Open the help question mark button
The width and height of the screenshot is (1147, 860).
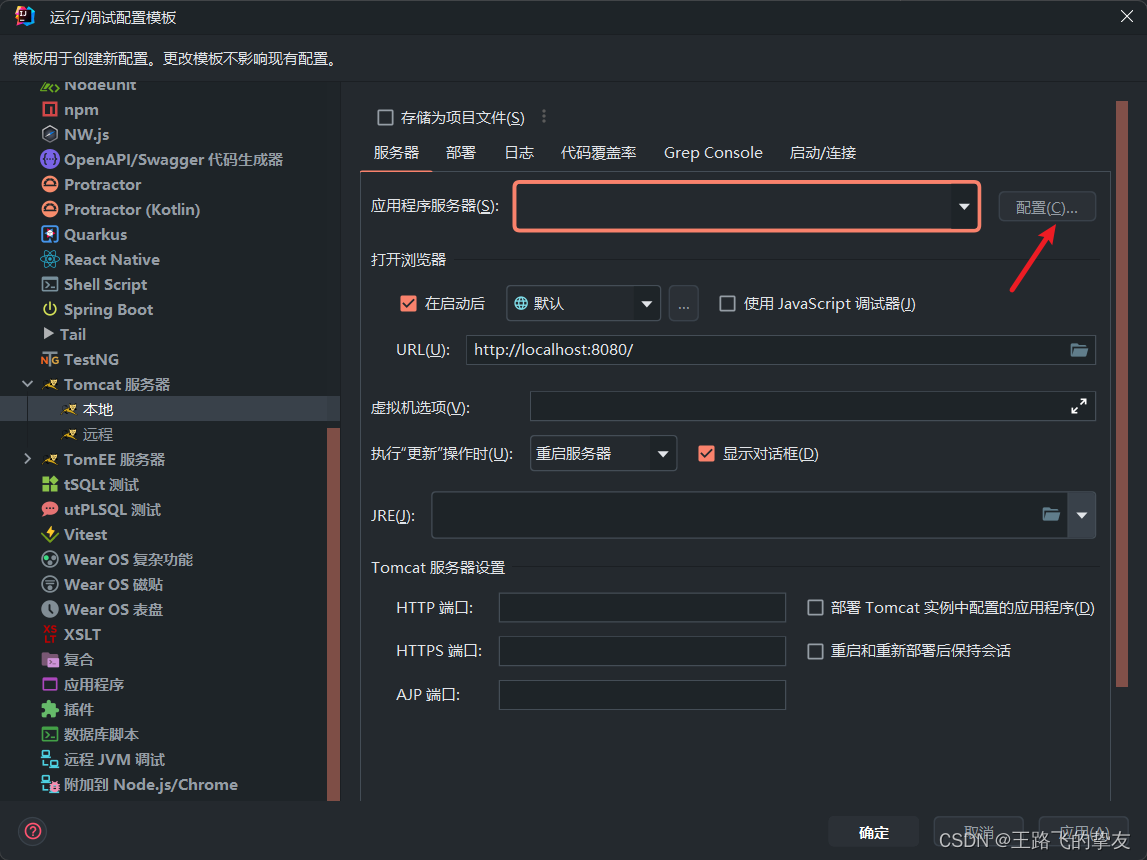[x=33, y=831]
